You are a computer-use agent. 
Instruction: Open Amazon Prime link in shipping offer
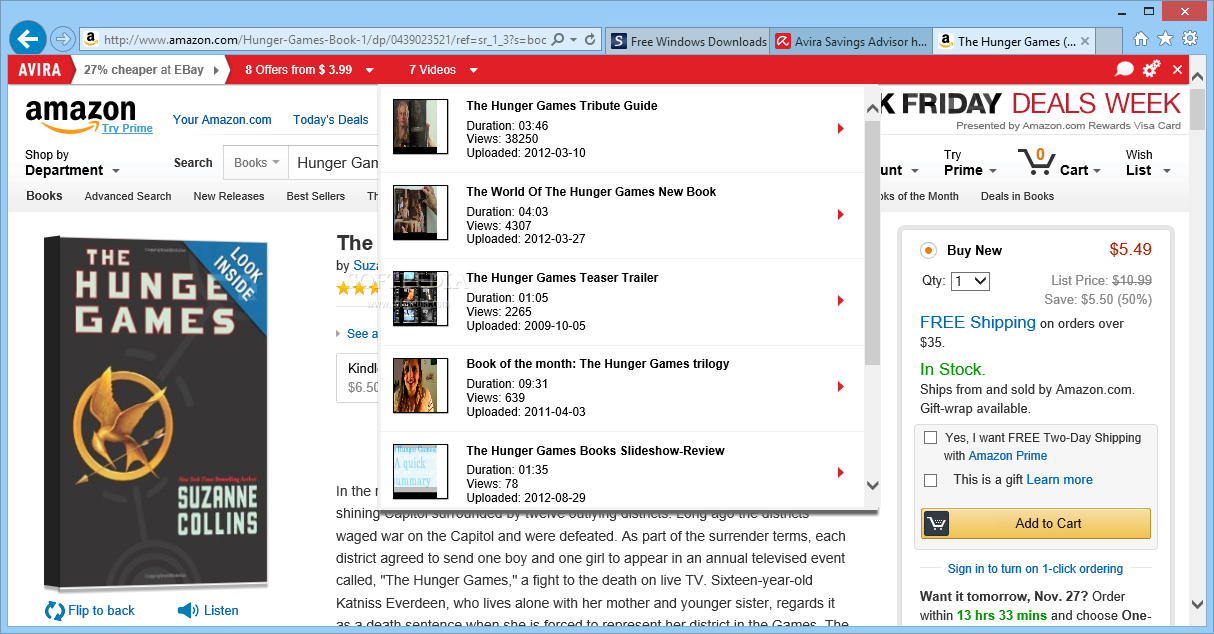coord(1008,456)
